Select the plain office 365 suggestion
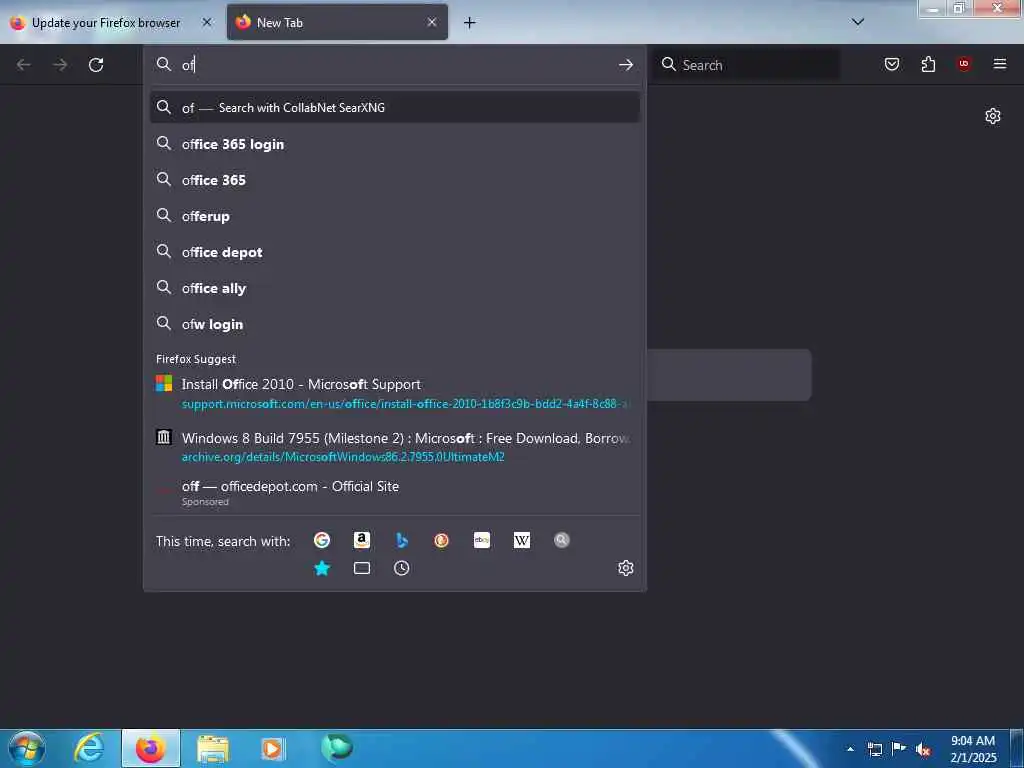Viewport: 1024px width, 768px height. click(x=394, y=180)
